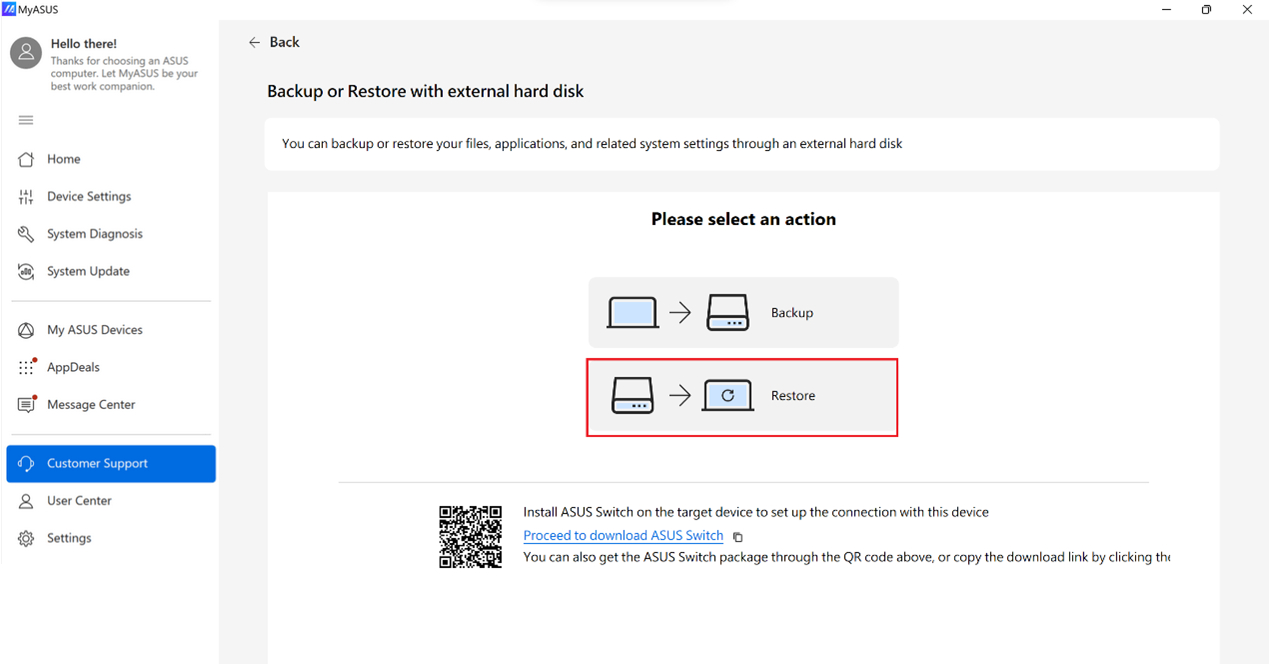Open Message Center icon
Screen dimensions: 1269x664
(x=27, y=405)
